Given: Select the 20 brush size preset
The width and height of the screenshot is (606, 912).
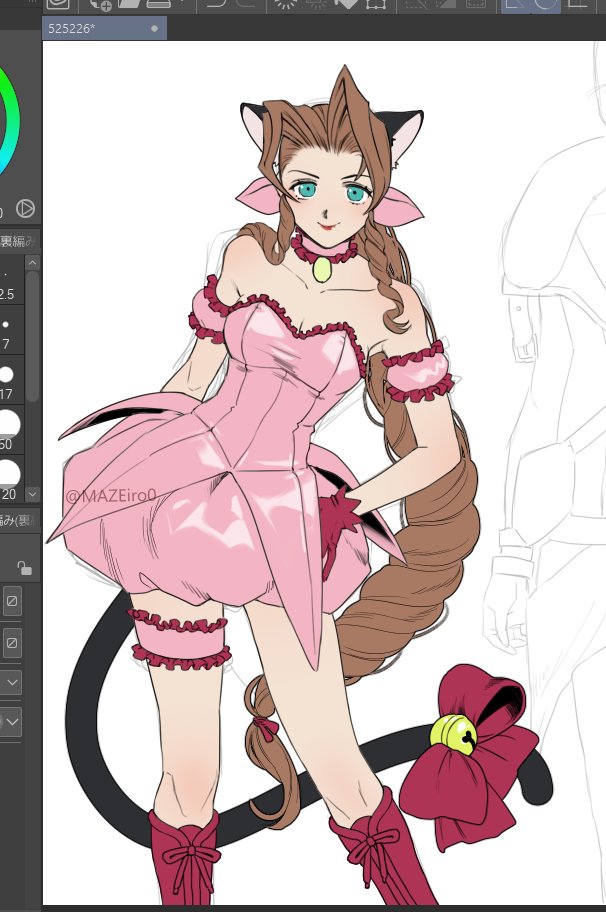Looking at the screenshot, I should pyautogui.click(x=12, y=479).
